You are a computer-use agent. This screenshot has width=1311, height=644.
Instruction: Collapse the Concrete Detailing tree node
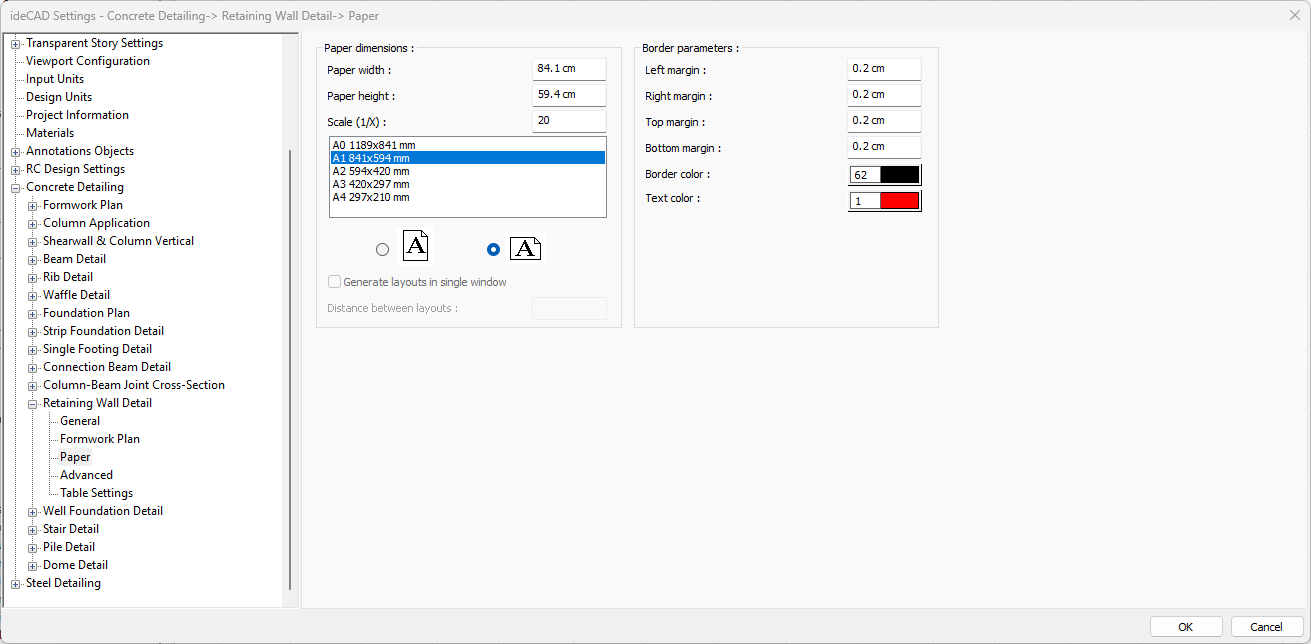tap(16, 188)
